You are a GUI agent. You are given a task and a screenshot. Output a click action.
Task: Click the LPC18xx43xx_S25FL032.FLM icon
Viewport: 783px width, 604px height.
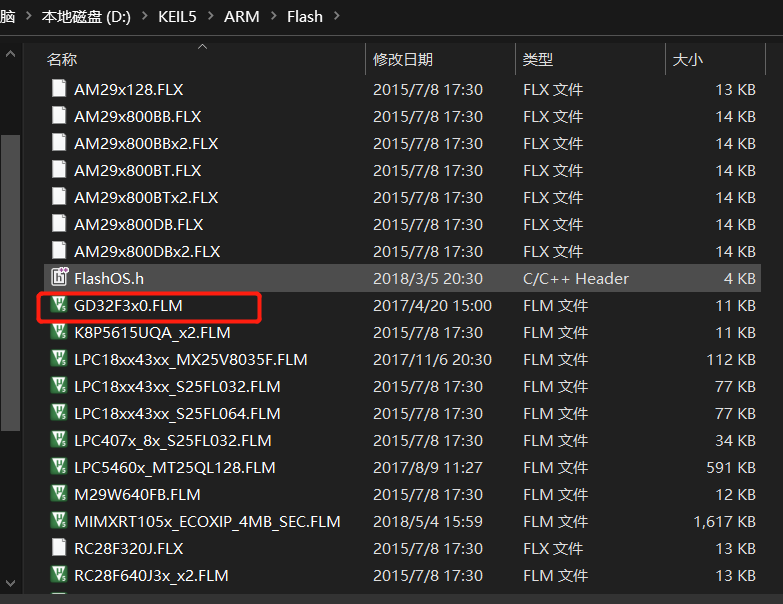pyautogui.click(x=59, y=385)
